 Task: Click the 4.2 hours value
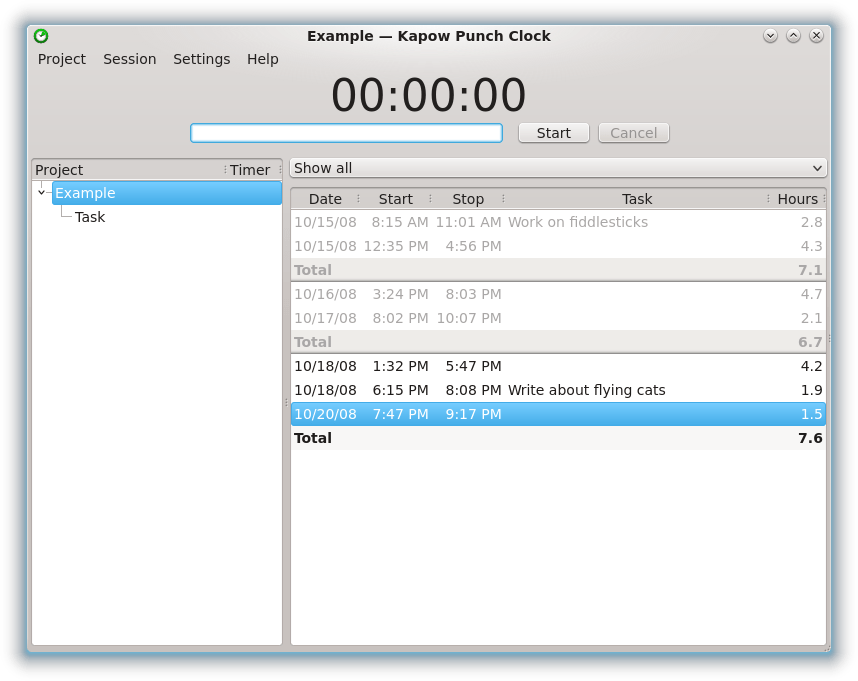click(811, 366)
